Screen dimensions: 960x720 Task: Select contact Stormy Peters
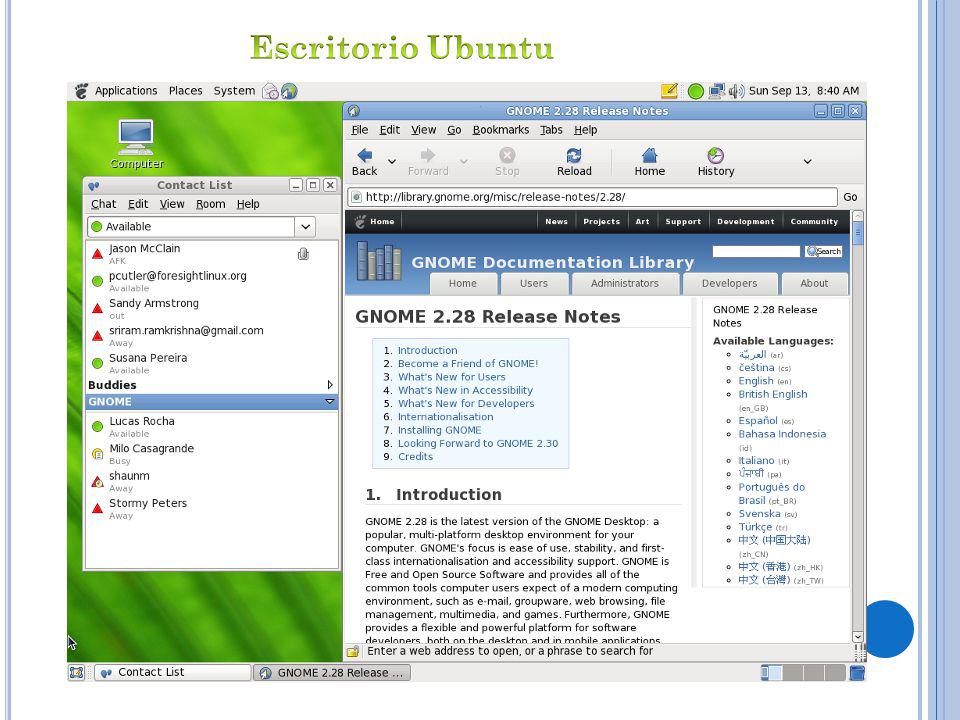211,509
